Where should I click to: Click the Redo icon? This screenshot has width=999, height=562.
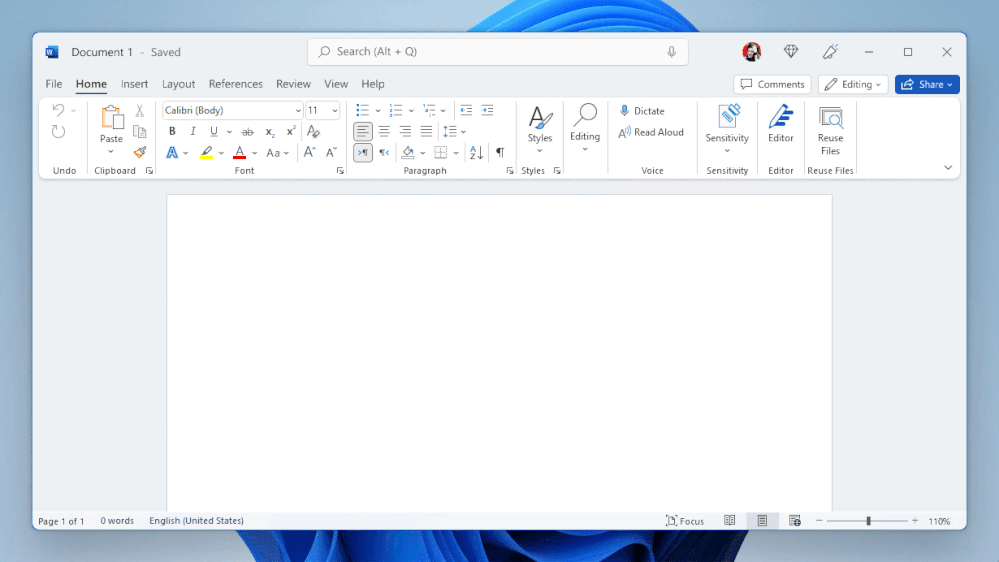58,131
